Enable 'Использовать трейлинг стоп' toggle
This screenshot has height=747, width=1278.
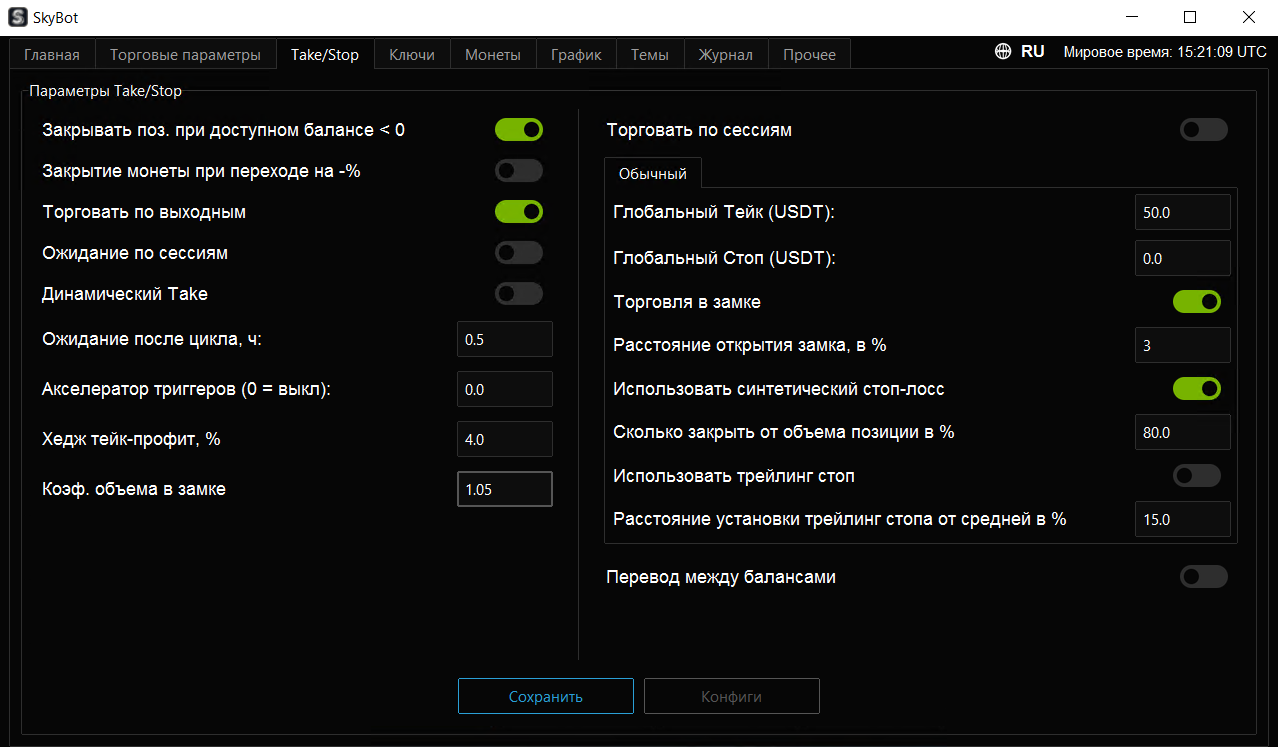pyautogui.click(x=1197, y=476)
